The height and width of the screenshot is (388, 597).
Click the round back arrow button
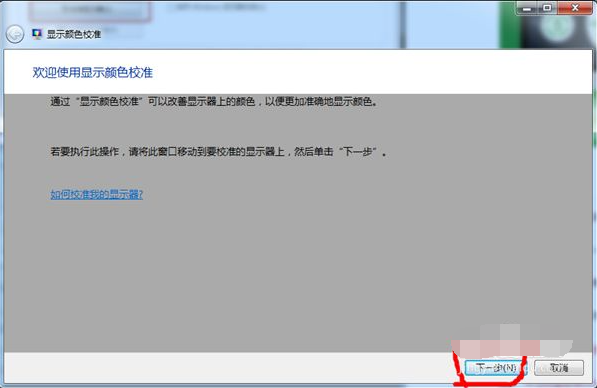coord(15,34)
